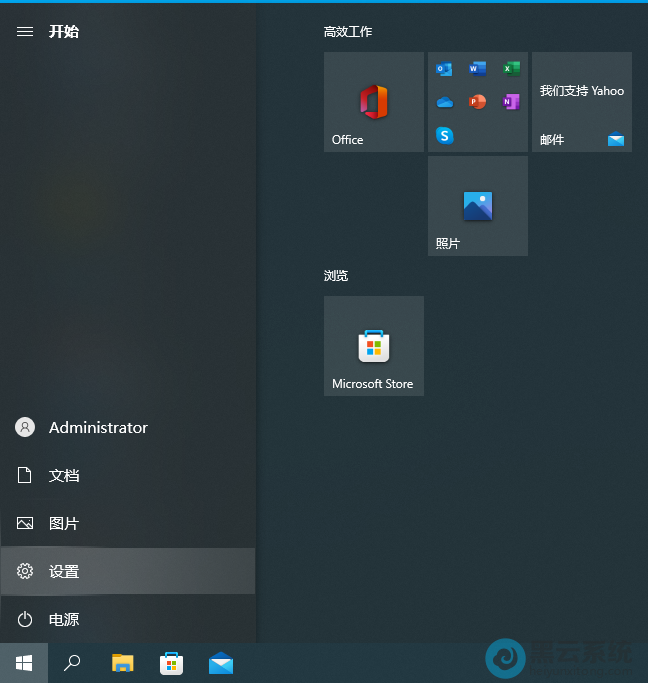The width and height of the screenshot is (648, 683).
Task: Open the 邮件 (Mail) live tile
Action: (x=581, y=102)
